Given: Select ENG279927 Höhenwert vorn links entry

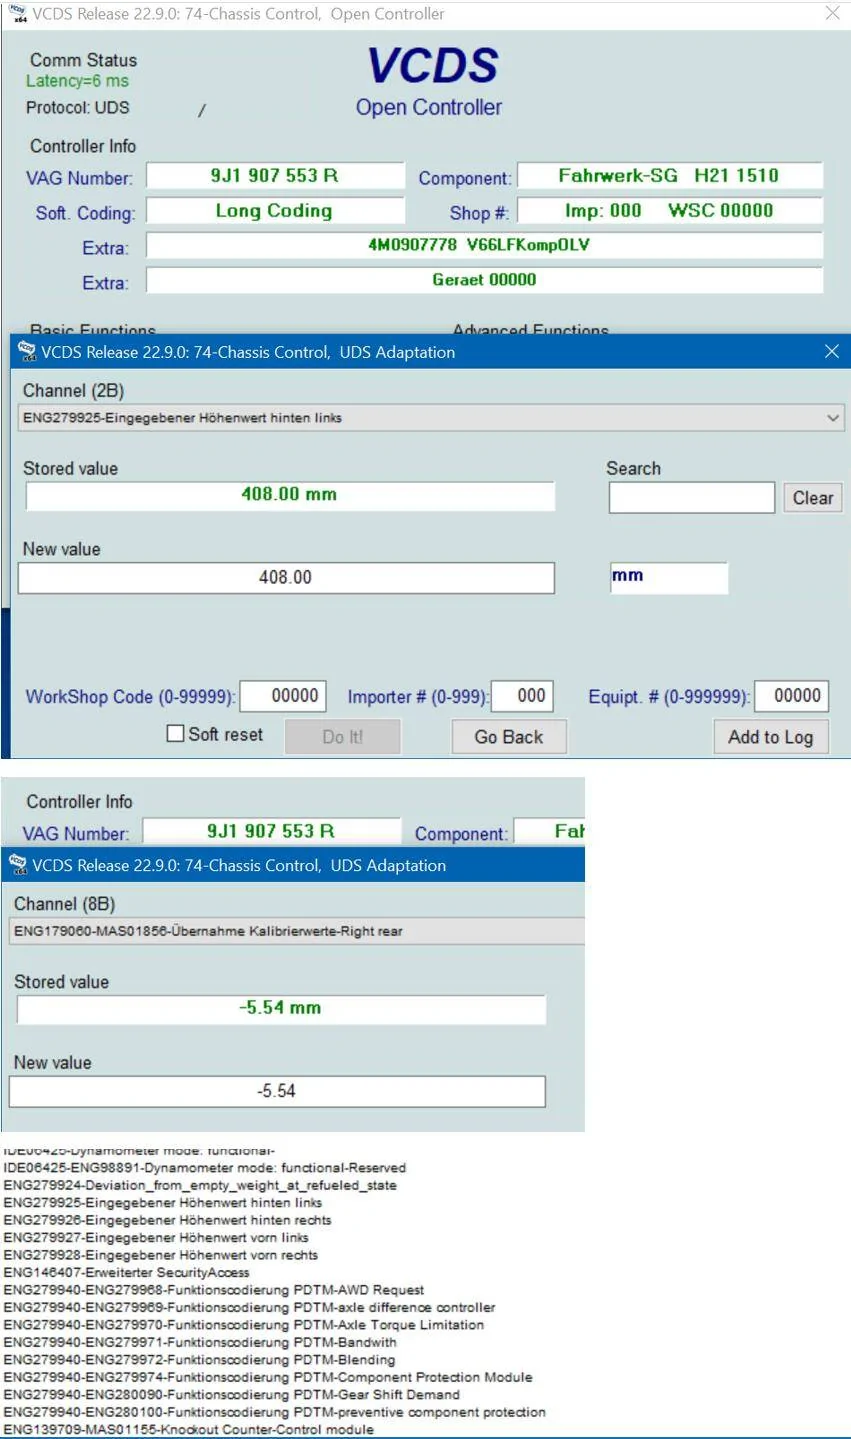Looking at the screenshot, I should click(156, 1237).
